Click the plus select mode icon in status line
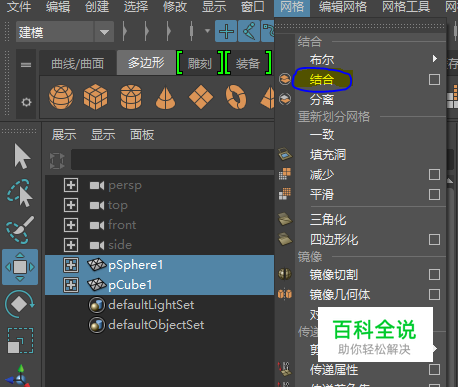458x387 pixels. 226,31
